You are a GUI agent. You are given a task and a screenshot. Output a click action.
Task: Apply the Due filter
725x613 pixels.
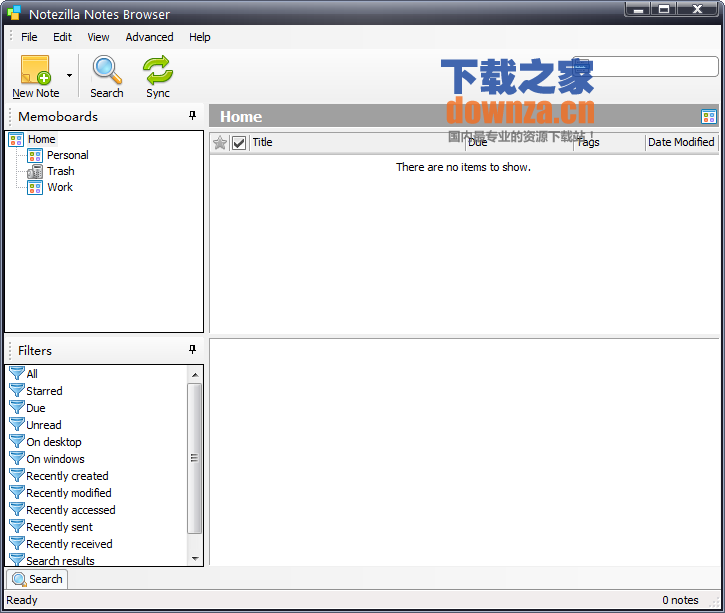tap(36, 408)
